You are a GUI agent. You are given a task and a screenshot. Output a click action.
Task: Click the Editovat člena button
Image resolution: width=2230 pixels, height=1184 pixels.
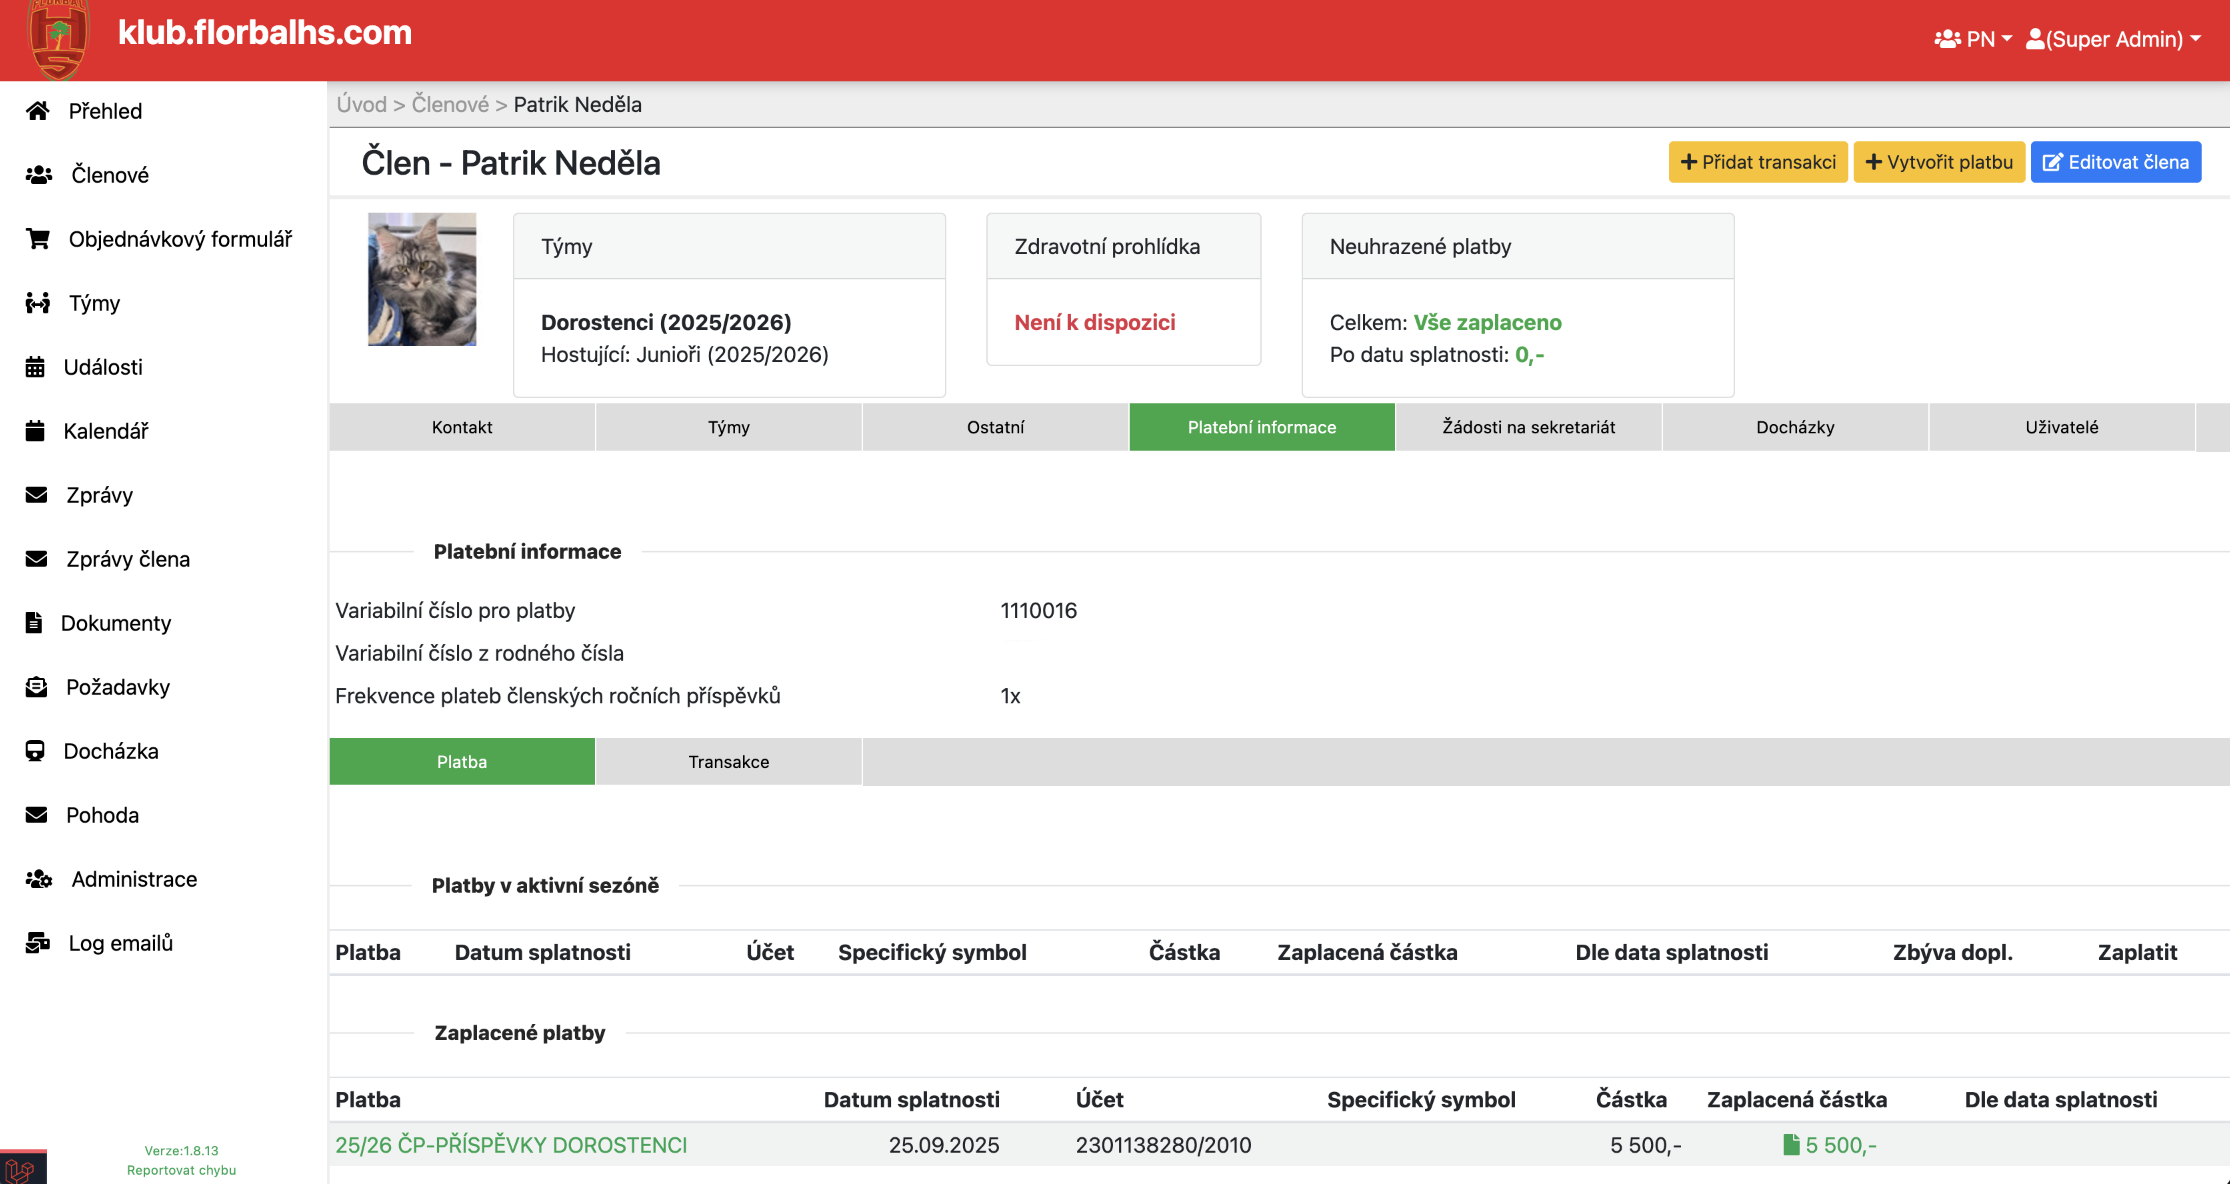pos(2115,162)
